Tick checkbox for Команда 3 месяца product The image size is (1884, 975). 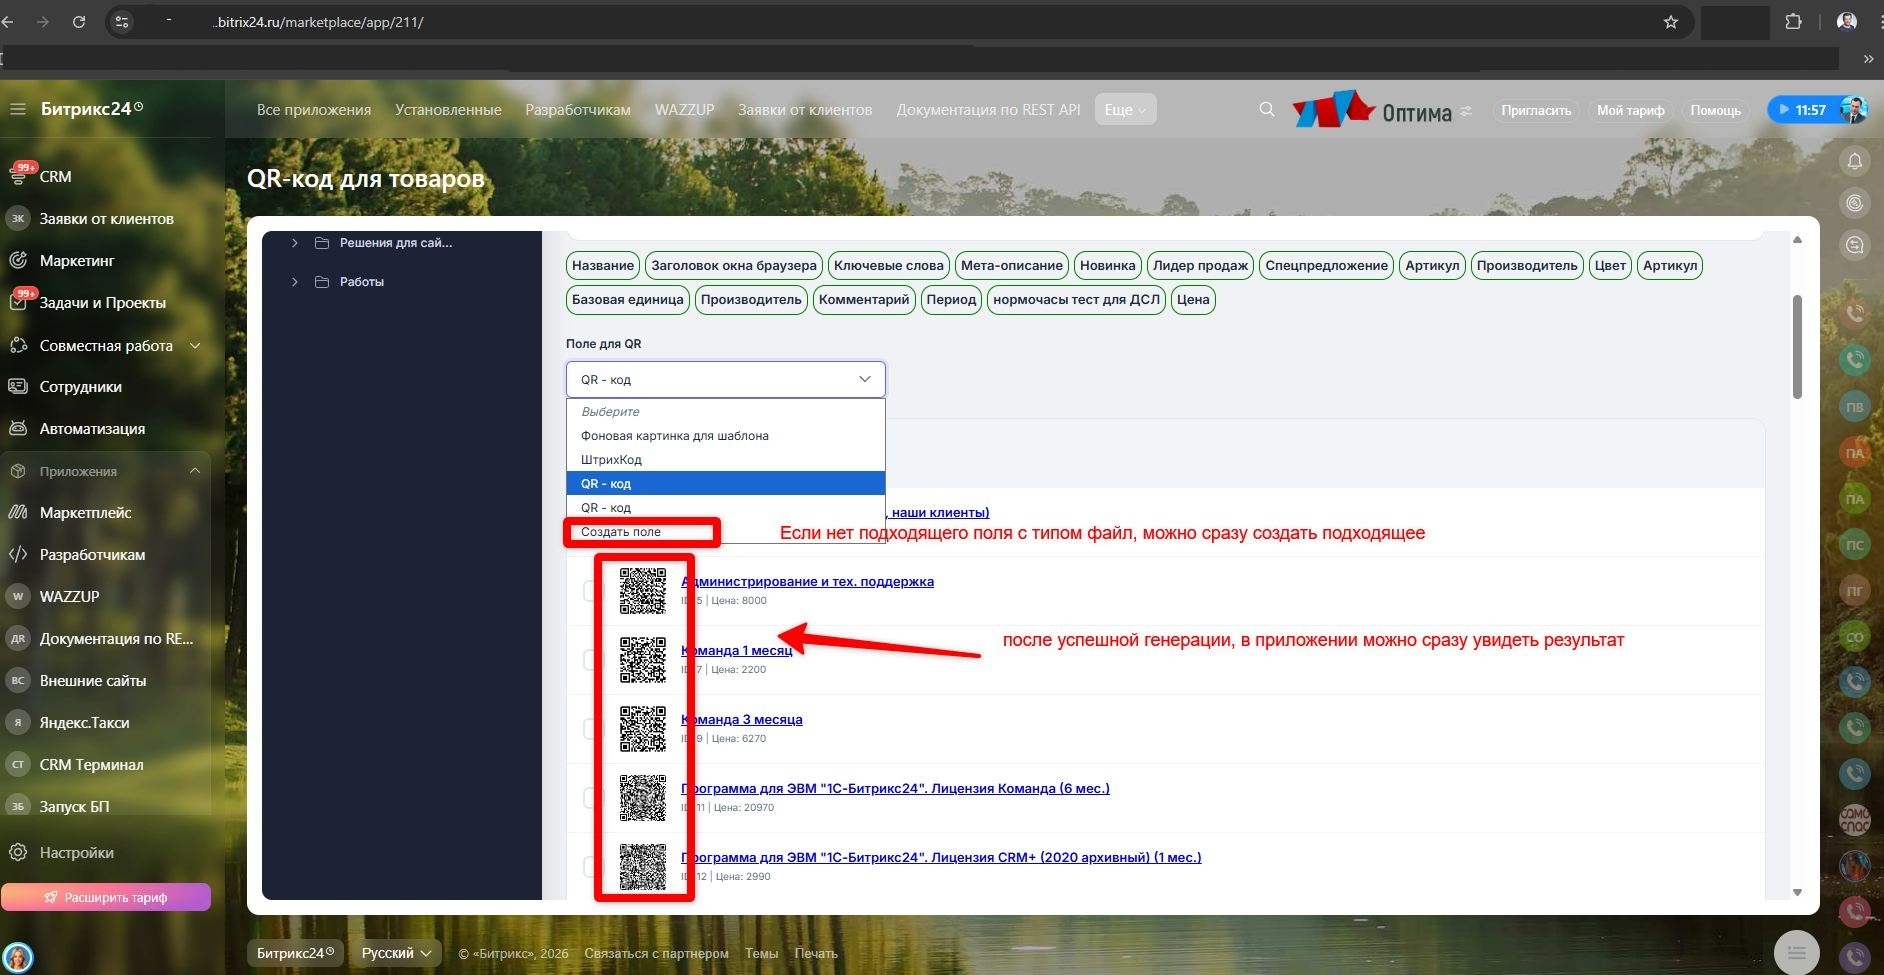click(x=592, y=729)
